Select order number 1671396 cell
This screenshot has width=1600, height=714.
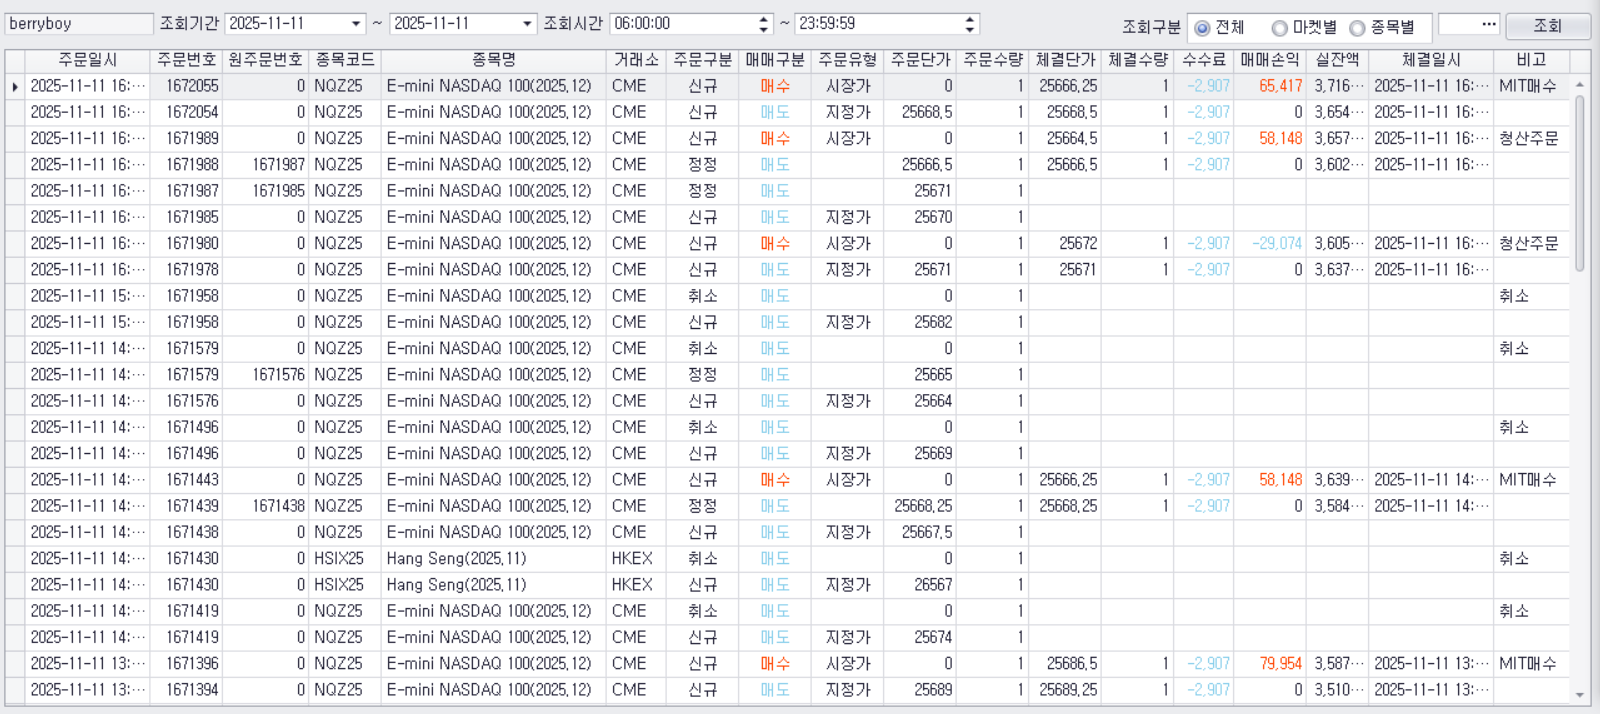(186, 664)
